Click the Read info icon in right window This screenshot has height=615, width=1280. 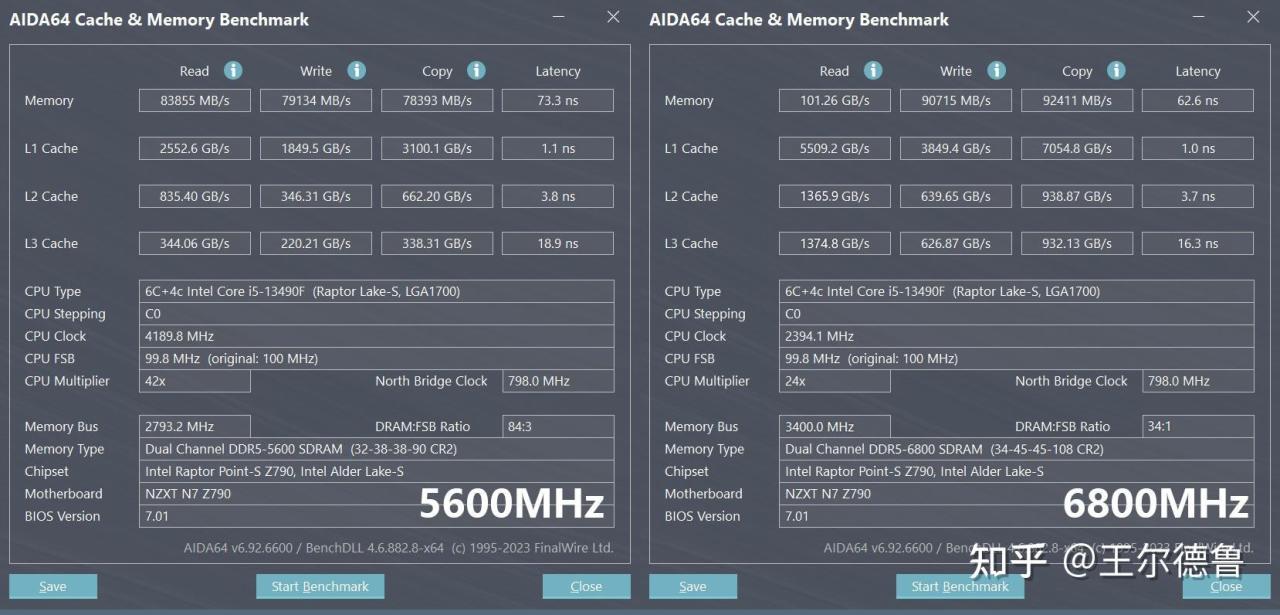pyautogui.click(x=873, y=70)
